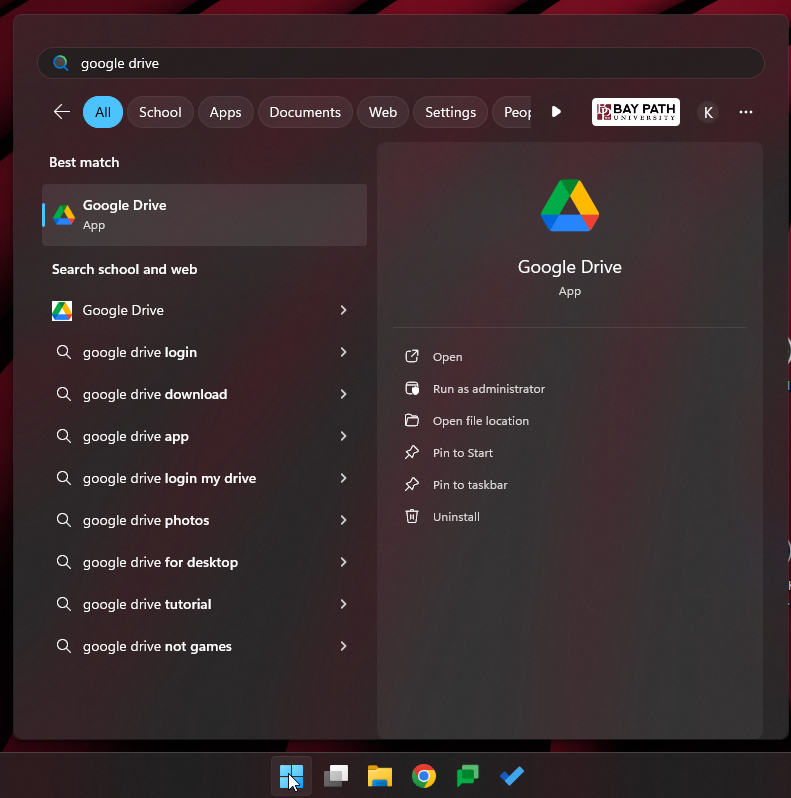Image resolution: width=791 pixels, height=798 pixels.
Task: Expand the 'google drive tutorial' suggestion chevron
Action: (343, 604)
